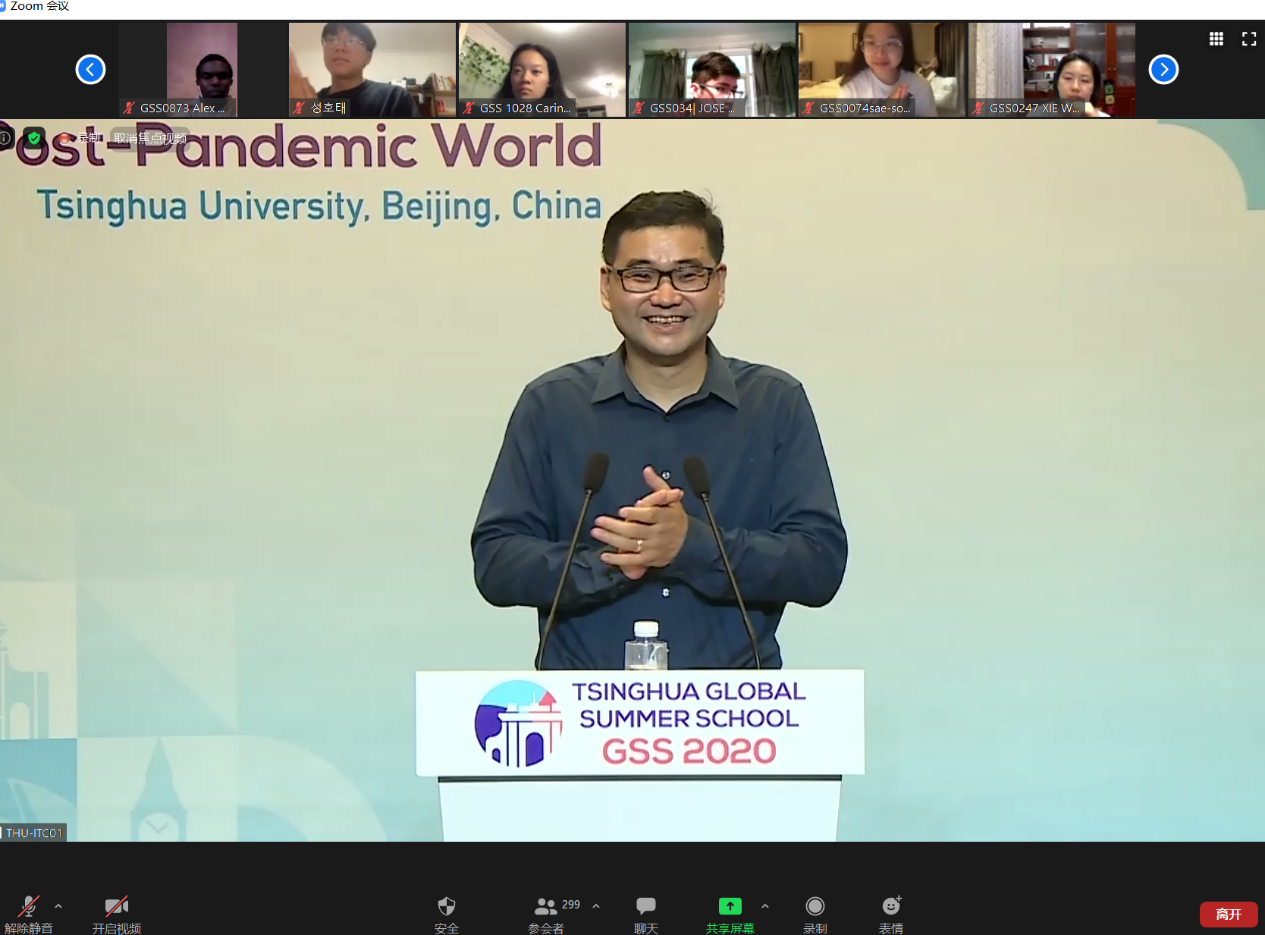
Task: Open the meeting information icon
Action: (x=6, y=138)
